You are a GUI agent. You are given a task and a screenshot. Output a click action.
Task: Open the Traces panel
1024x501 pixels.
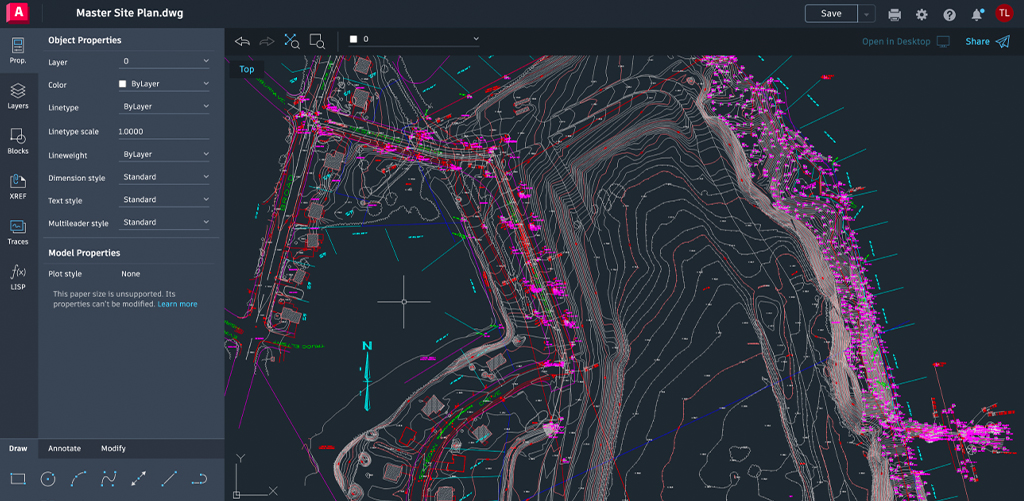pyautogui.click(x=18, y=232)
